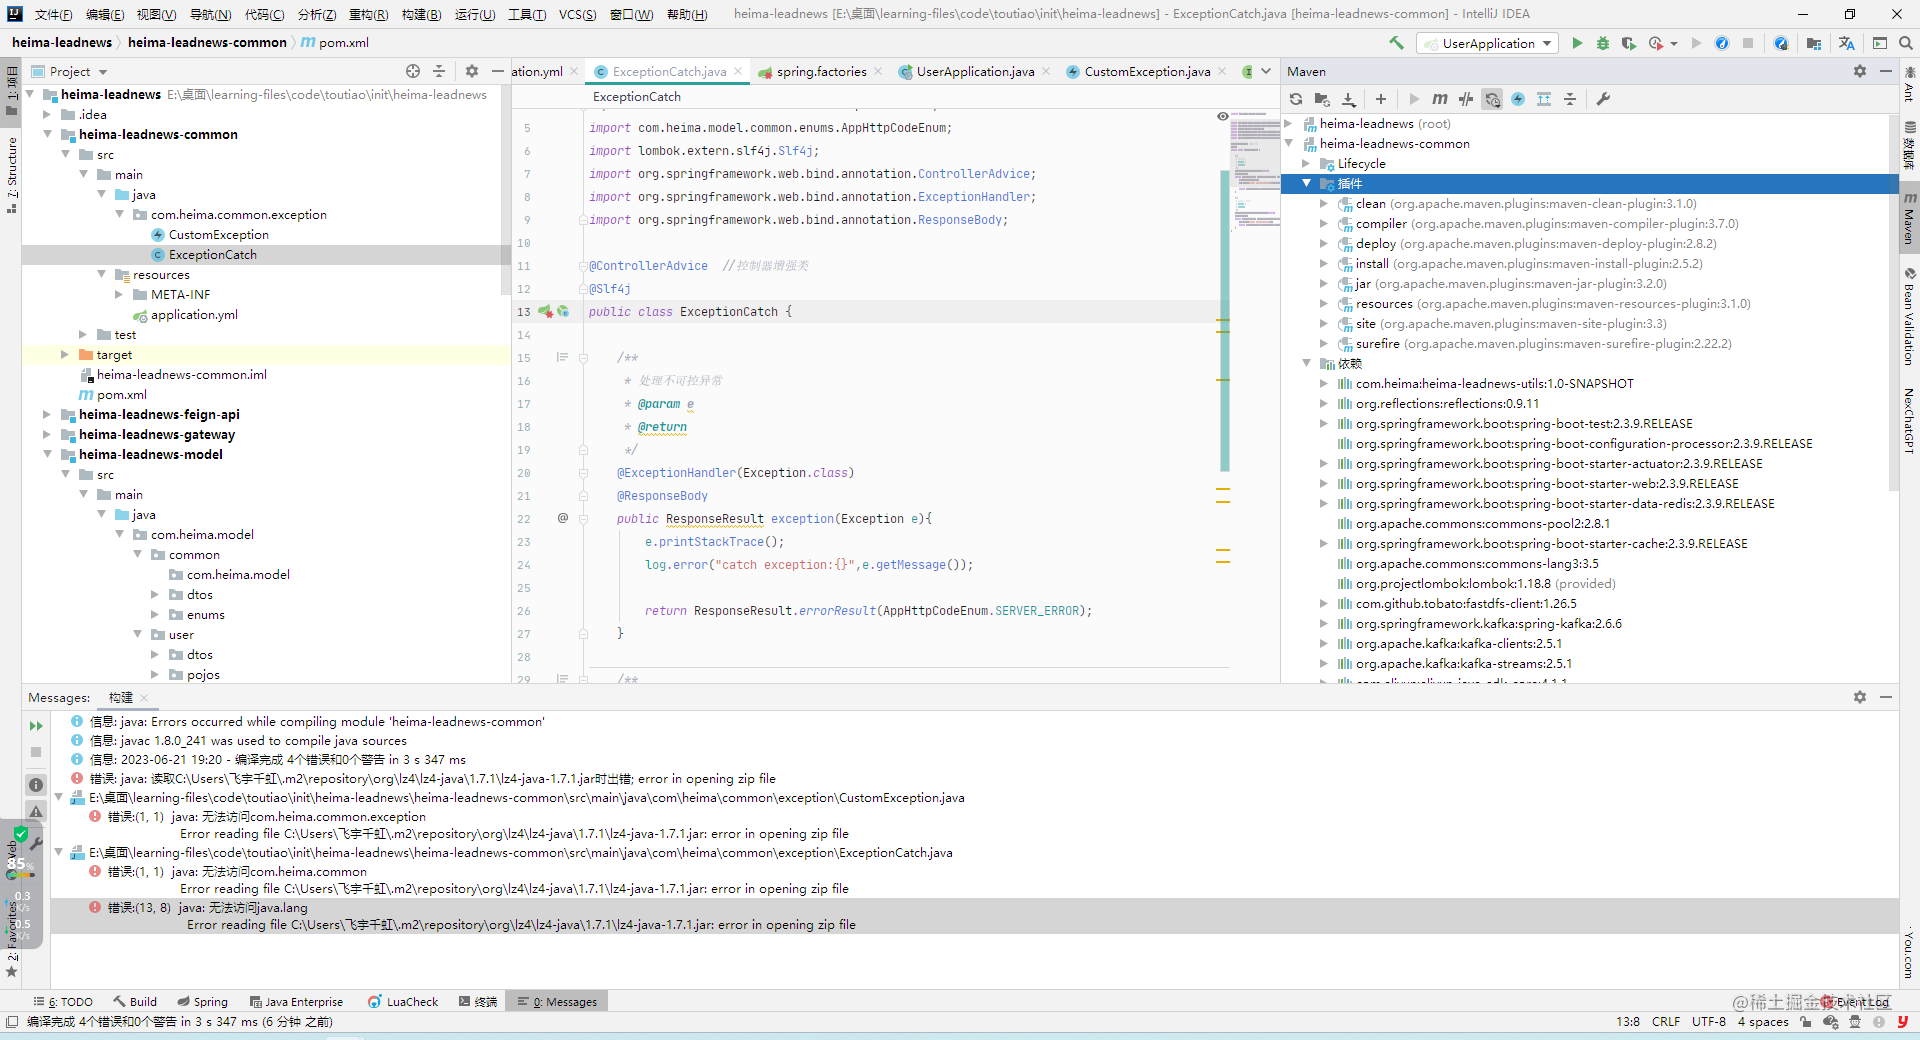Click the Project tree vertical scrollbar
The height and width of the screenshot is (1040, 1920).
click(x=505, y=190)
